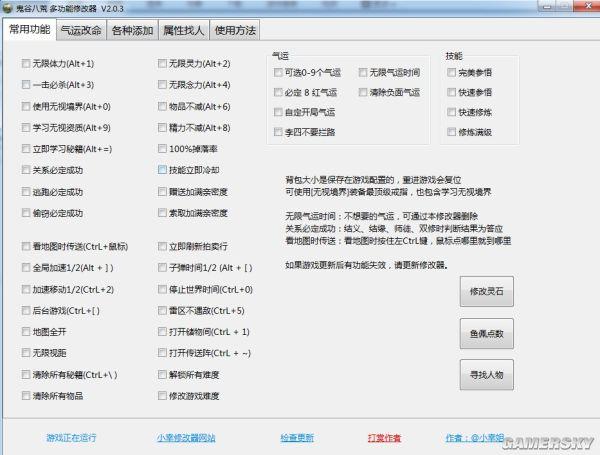
Task: Enable 看地图时传送 checkbox
Action: point(26,246)
